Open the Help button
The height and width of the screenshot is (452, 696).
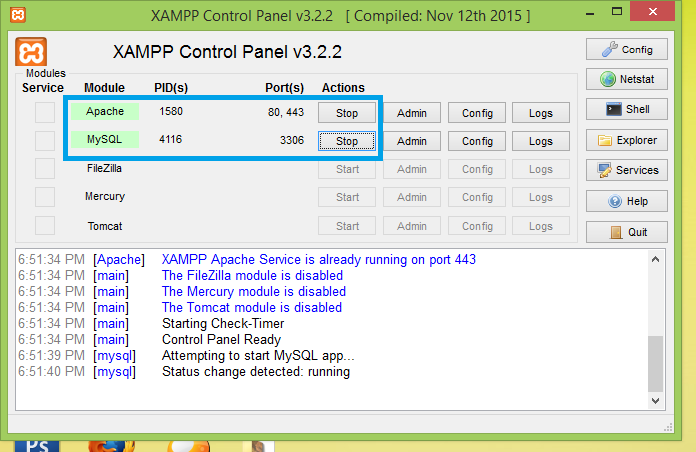pyautogui.click(x=626, y=201)
